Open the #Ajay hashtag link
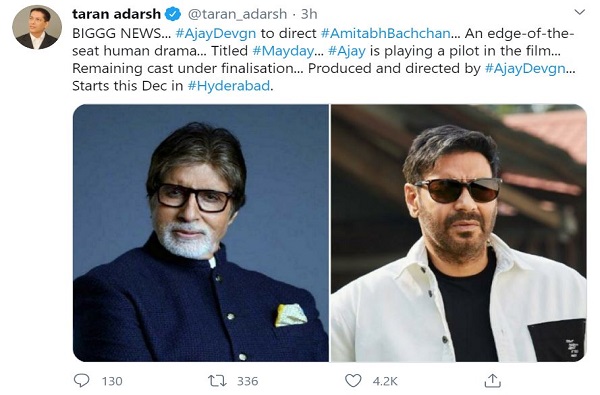The image size is (600, 395). tap(347, 51)
